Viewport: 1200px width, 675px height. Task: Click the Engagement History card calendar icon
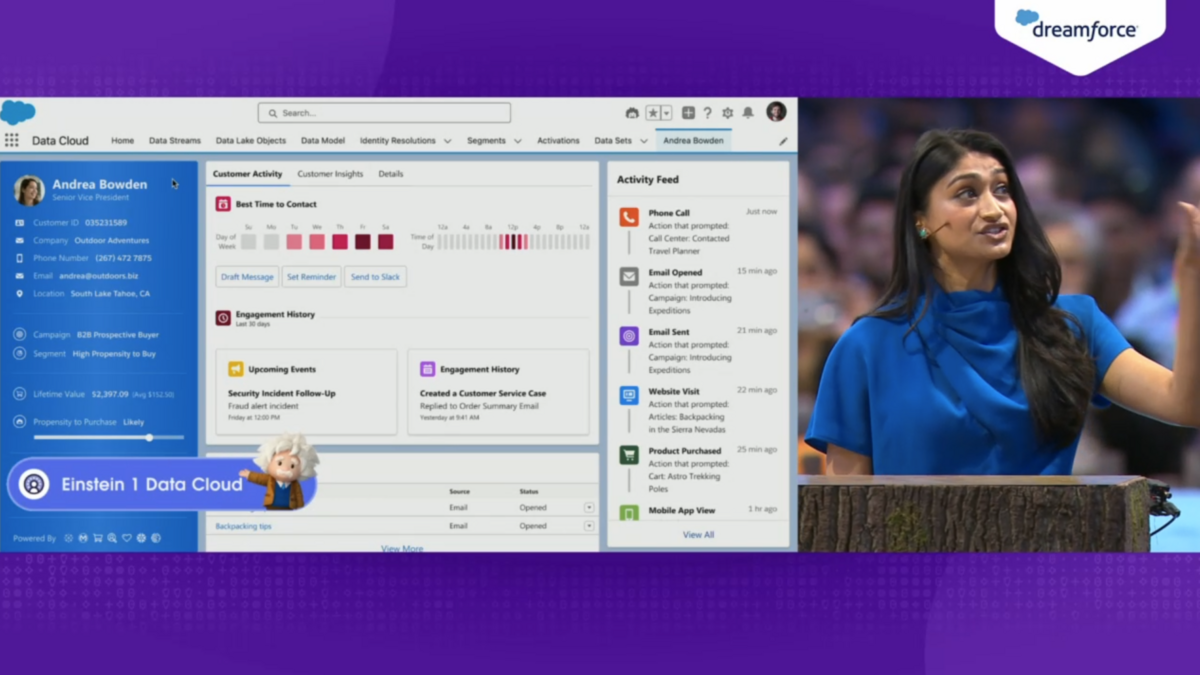pos(427,369)
